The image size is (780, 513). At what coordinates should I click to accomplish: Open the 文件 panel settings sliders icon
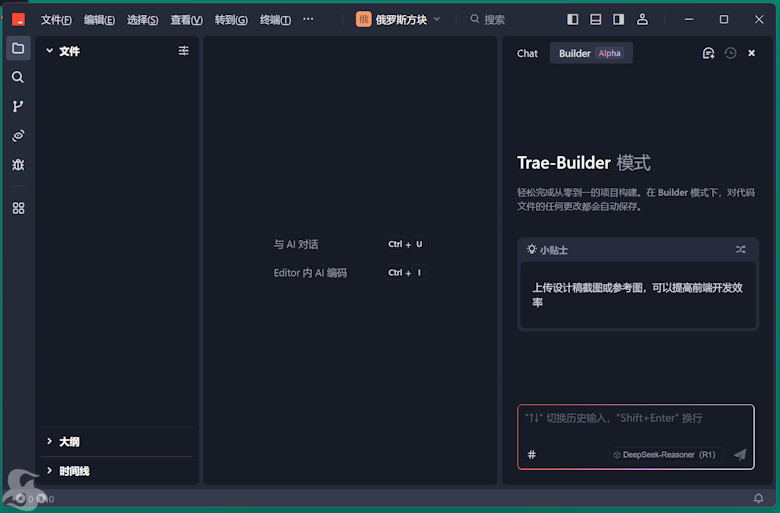click(184, 51)
